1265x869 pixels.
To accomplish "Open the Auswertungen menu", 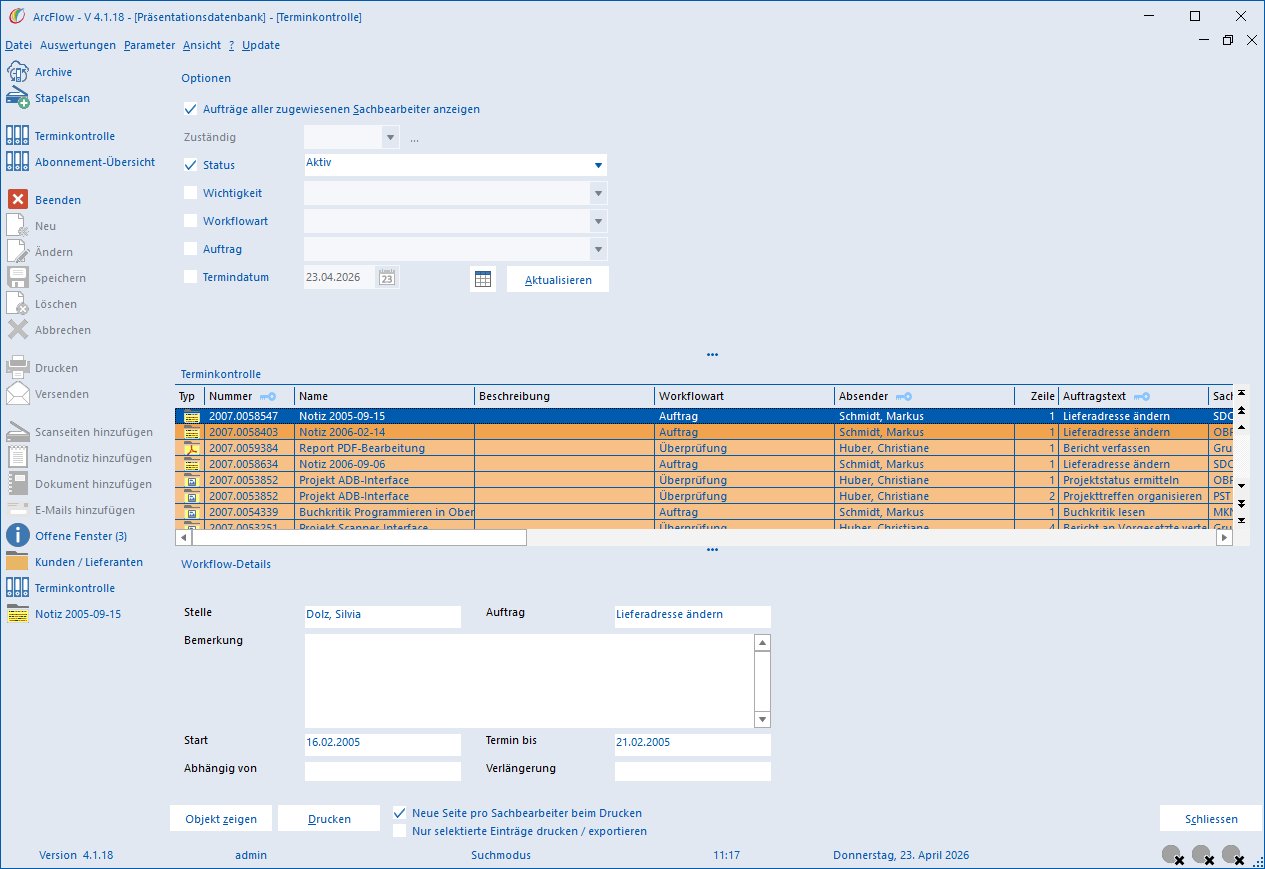I will (x=78, y=45).
